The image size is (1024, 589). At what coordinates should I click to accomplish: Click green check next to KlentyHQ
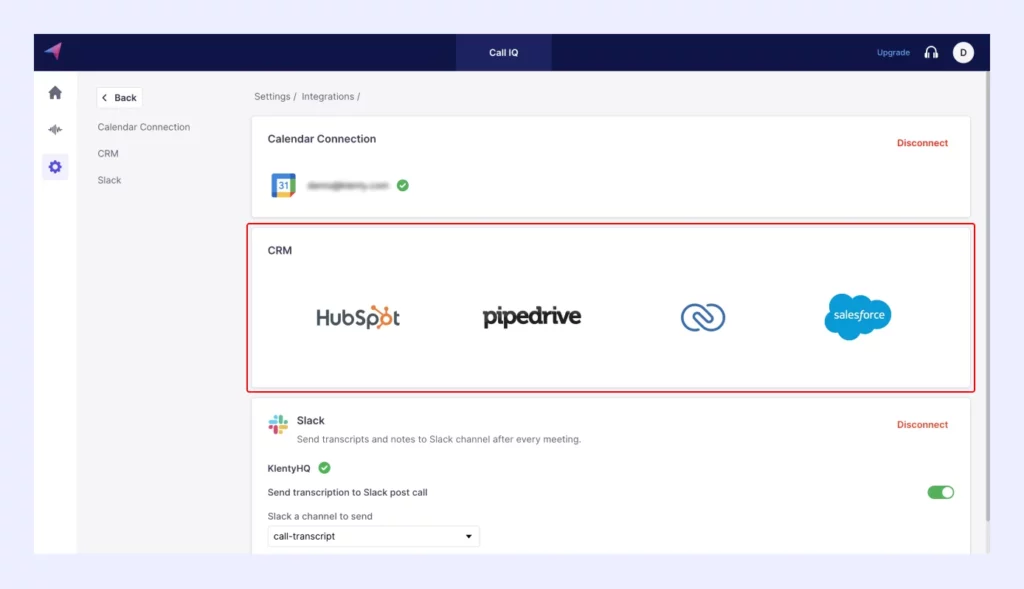point(325,468)
